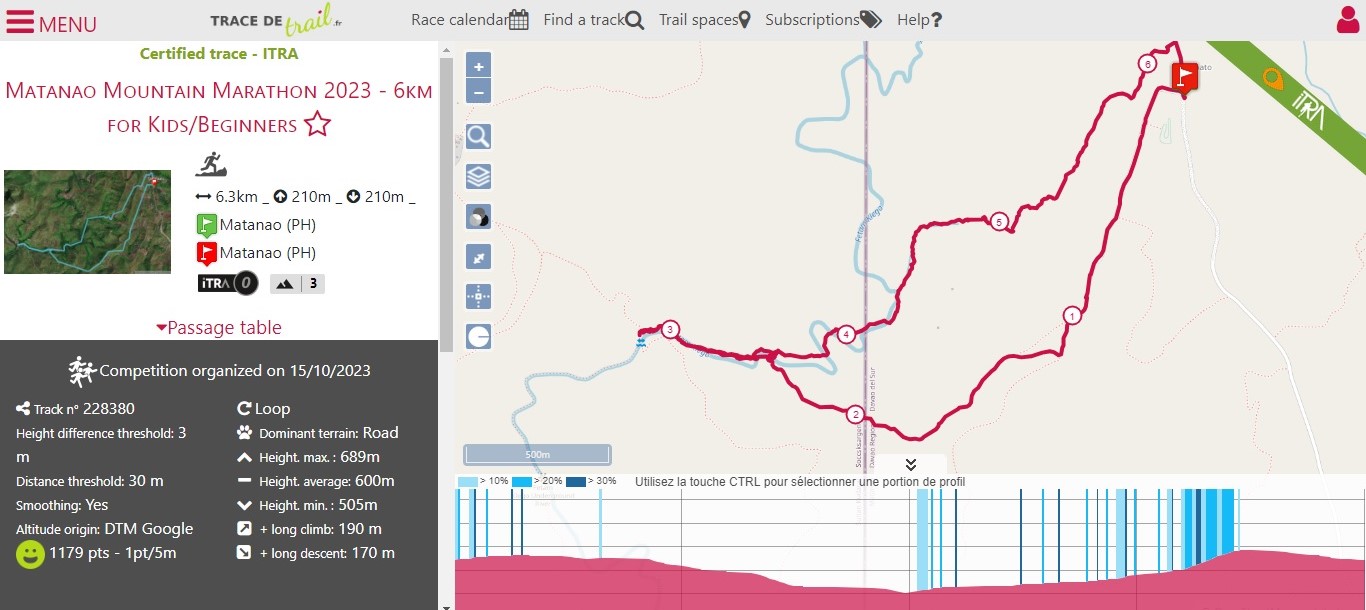Toggle fullscreen map with arrows button

479,257
